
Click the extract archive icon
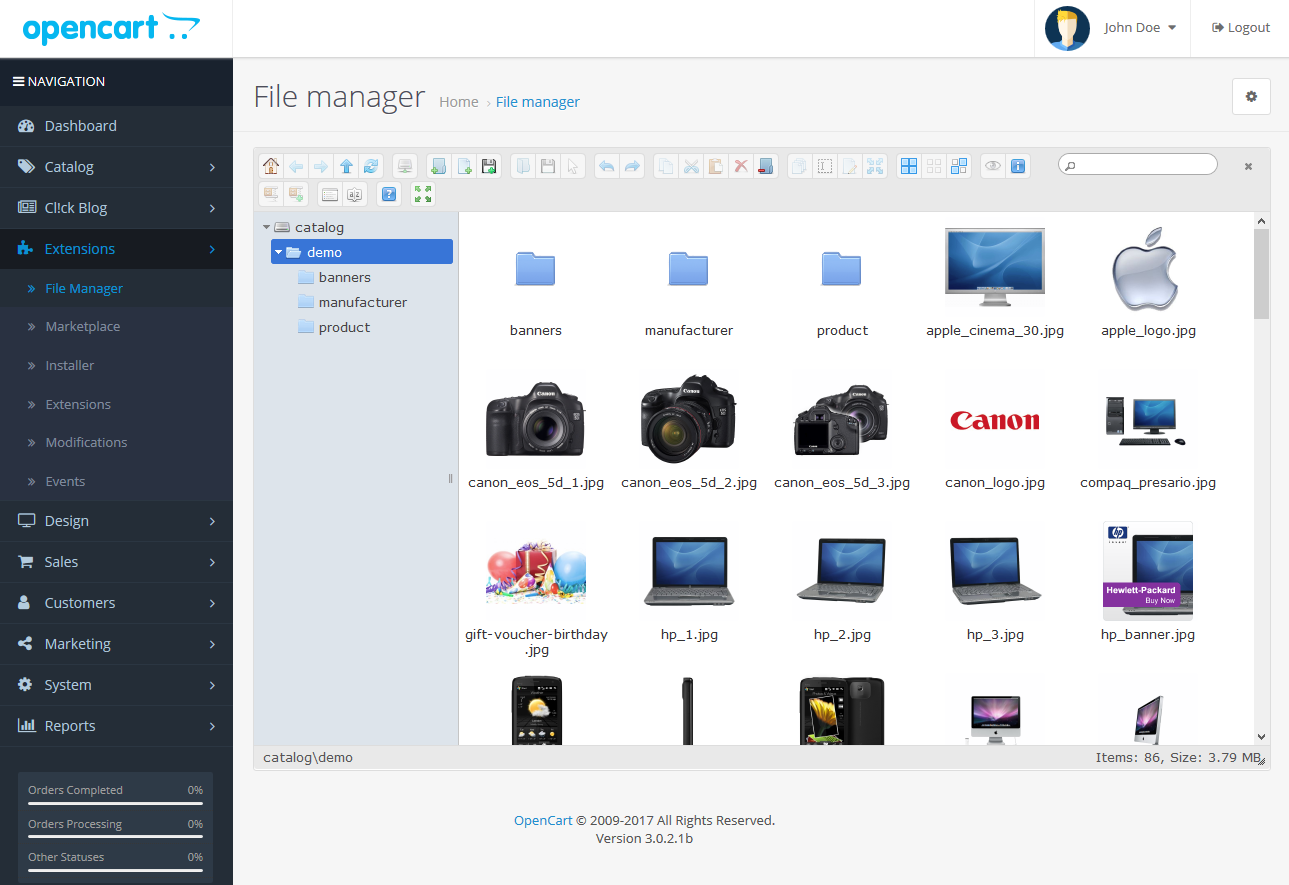click(271, 194)
